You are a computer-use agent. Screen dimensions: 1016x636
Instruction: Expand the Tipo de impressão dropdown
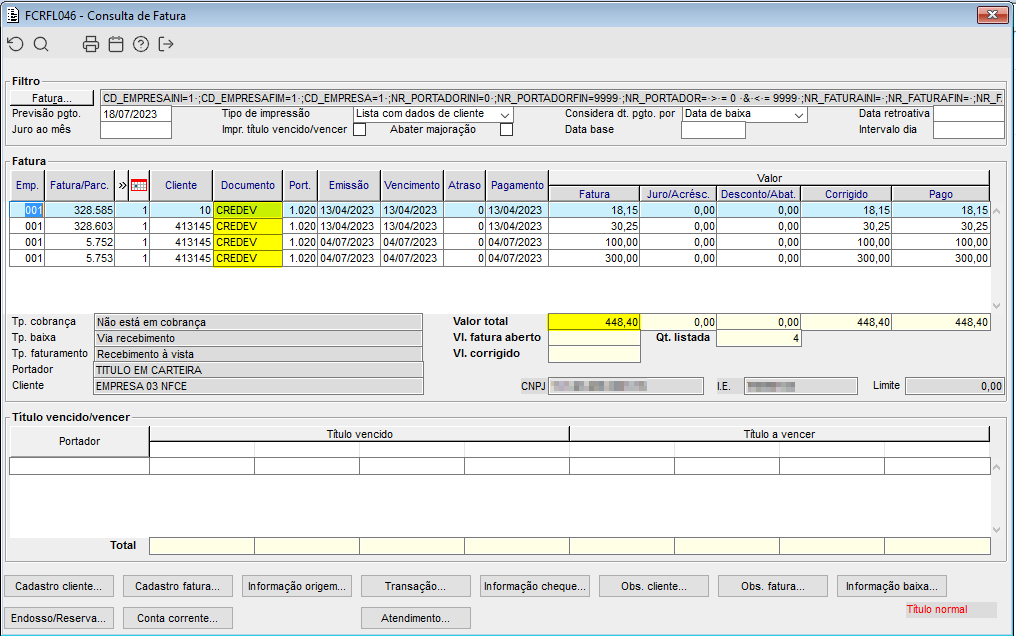coord(505,115)
